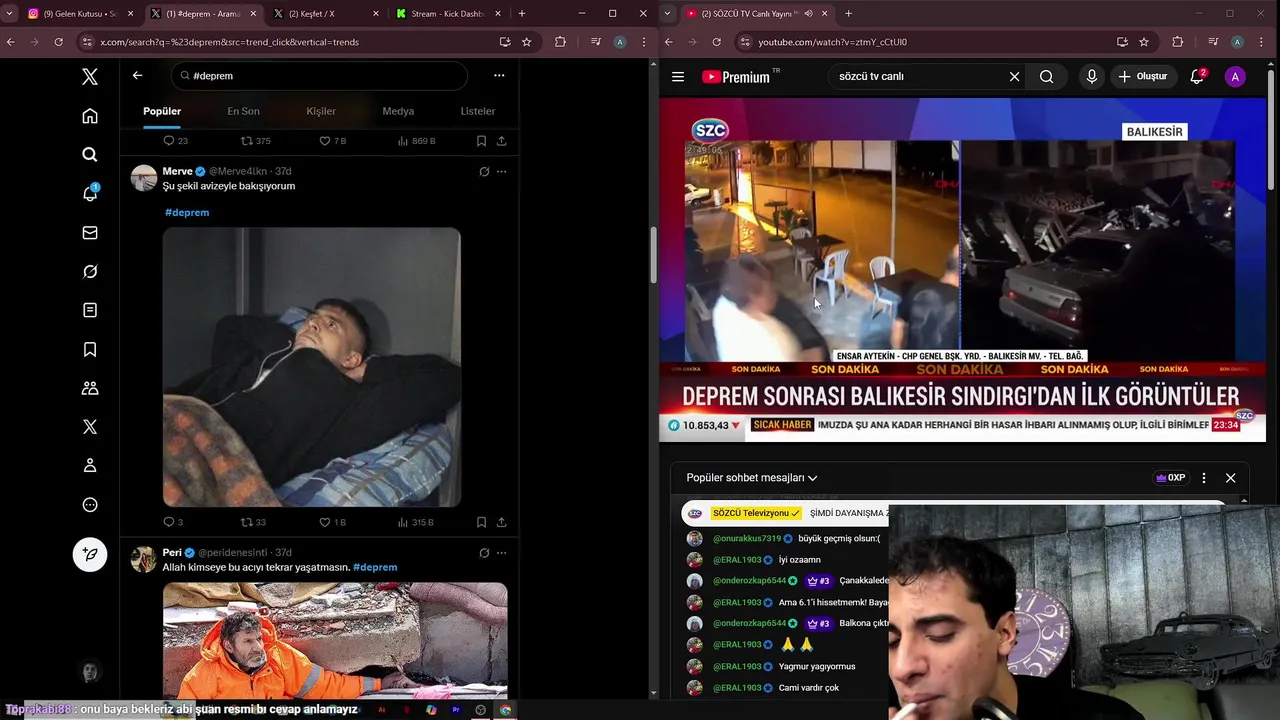Viewport: 1280px width, 720px height.
Task: Open Grok icon in X sidebar
Action: 90,272
